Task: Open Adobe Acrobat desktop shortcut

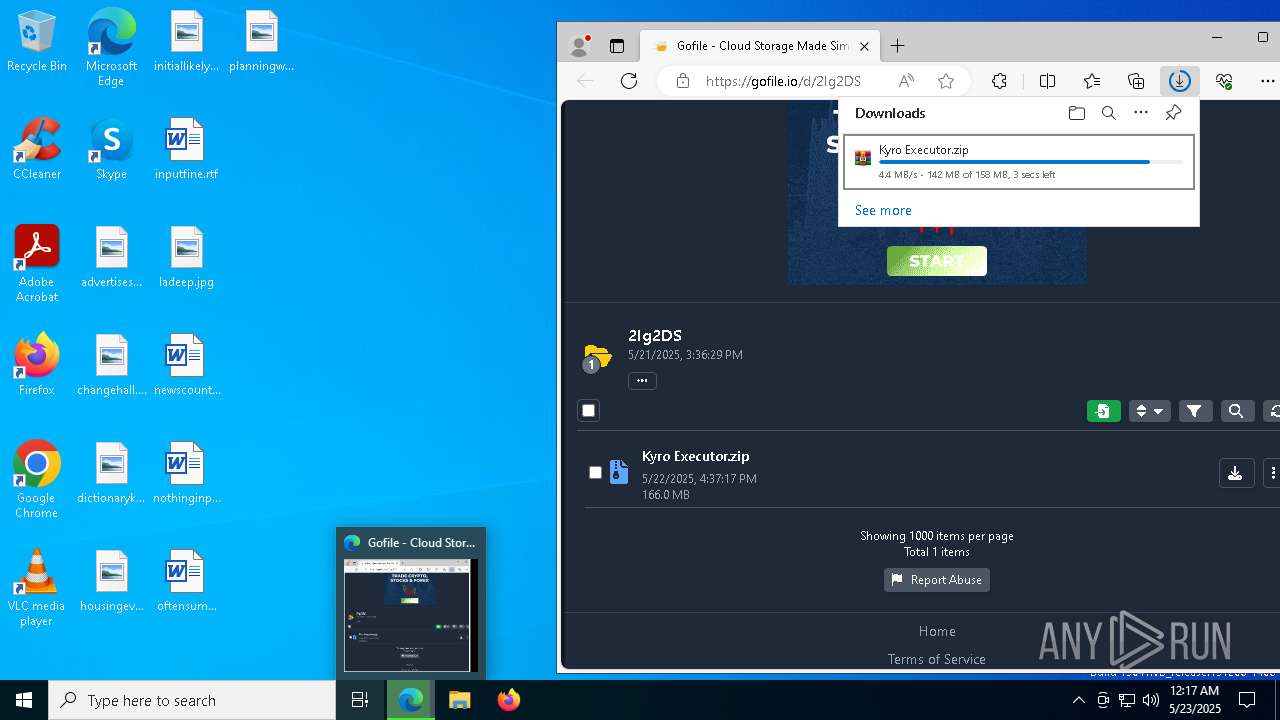Action: click(37, 264)
